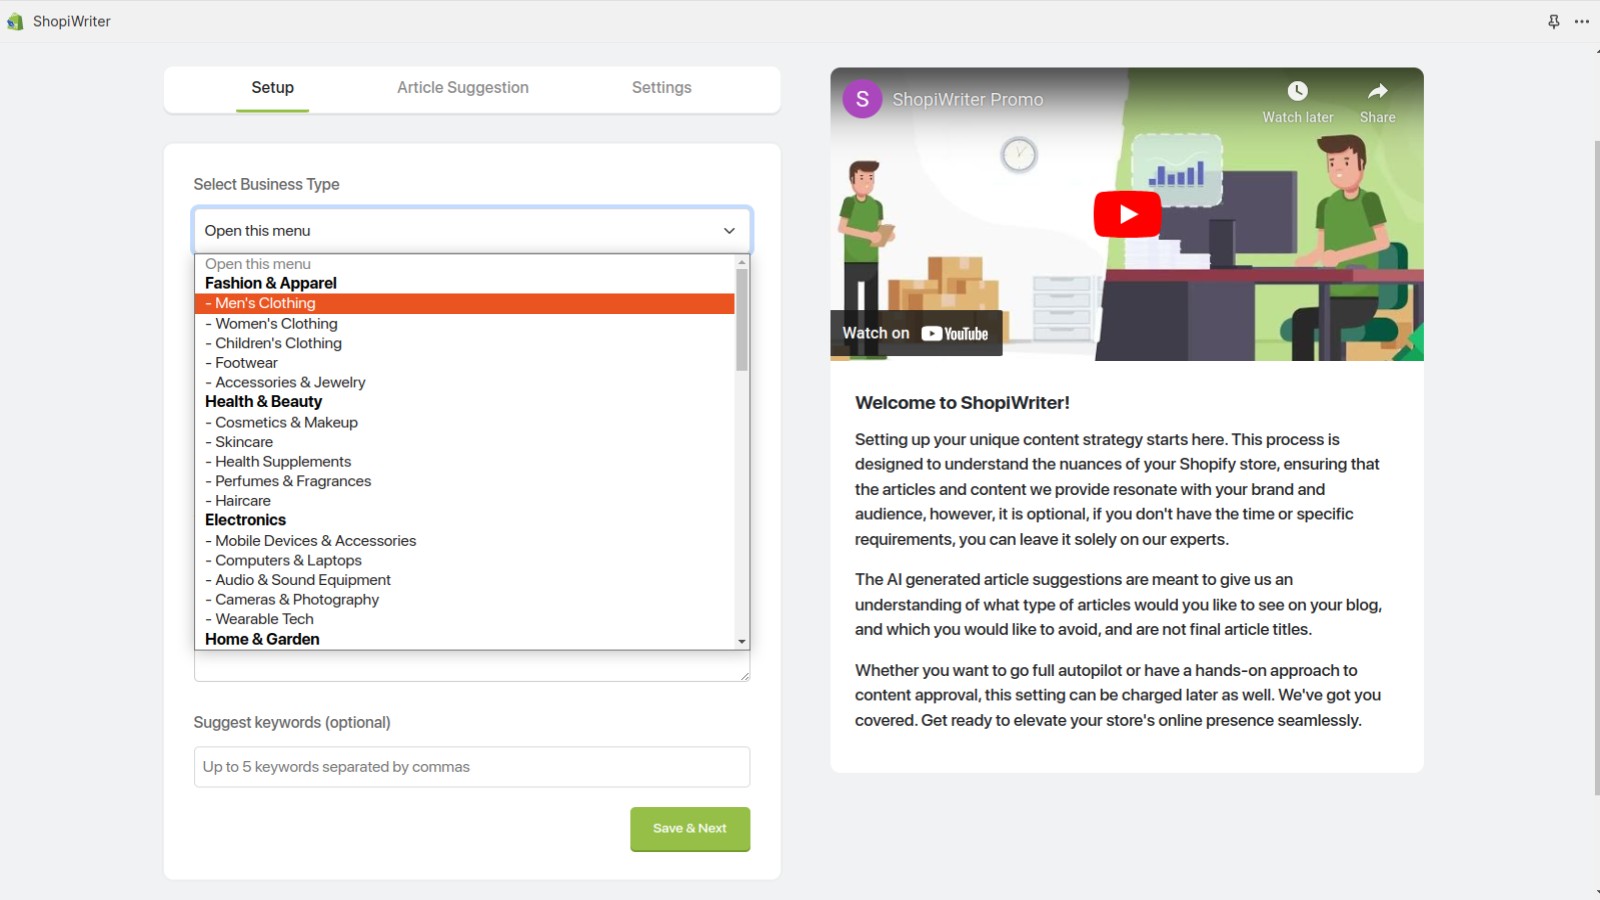Image resolution: width=1600 pixels, height=900 pixels.
Task: Click the Select Business Type label
Action: (x=266, y=185)
